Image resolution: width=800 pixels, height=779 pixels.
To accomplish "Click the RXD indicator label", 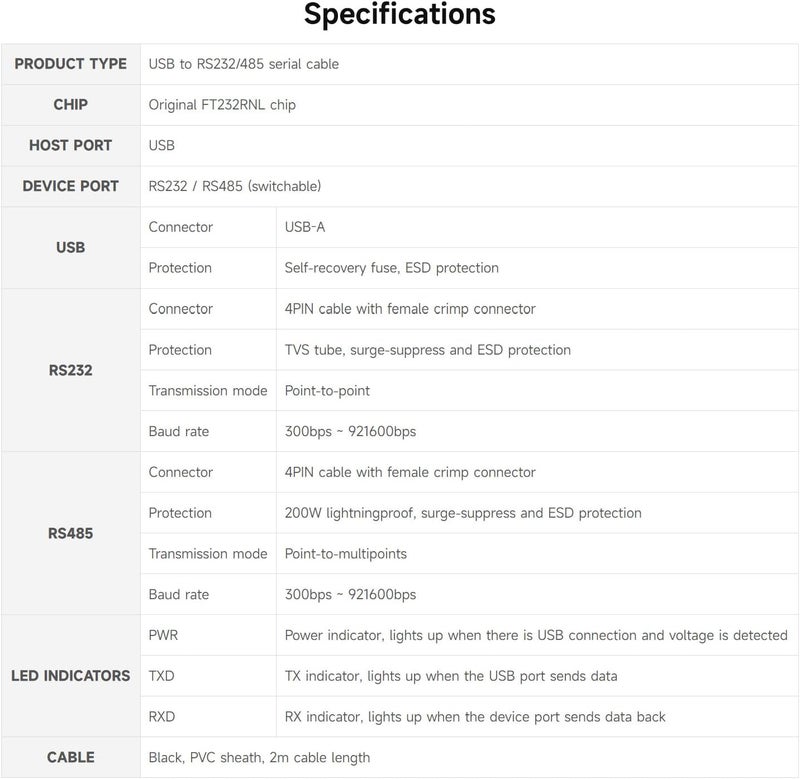I will click(162, 717).
